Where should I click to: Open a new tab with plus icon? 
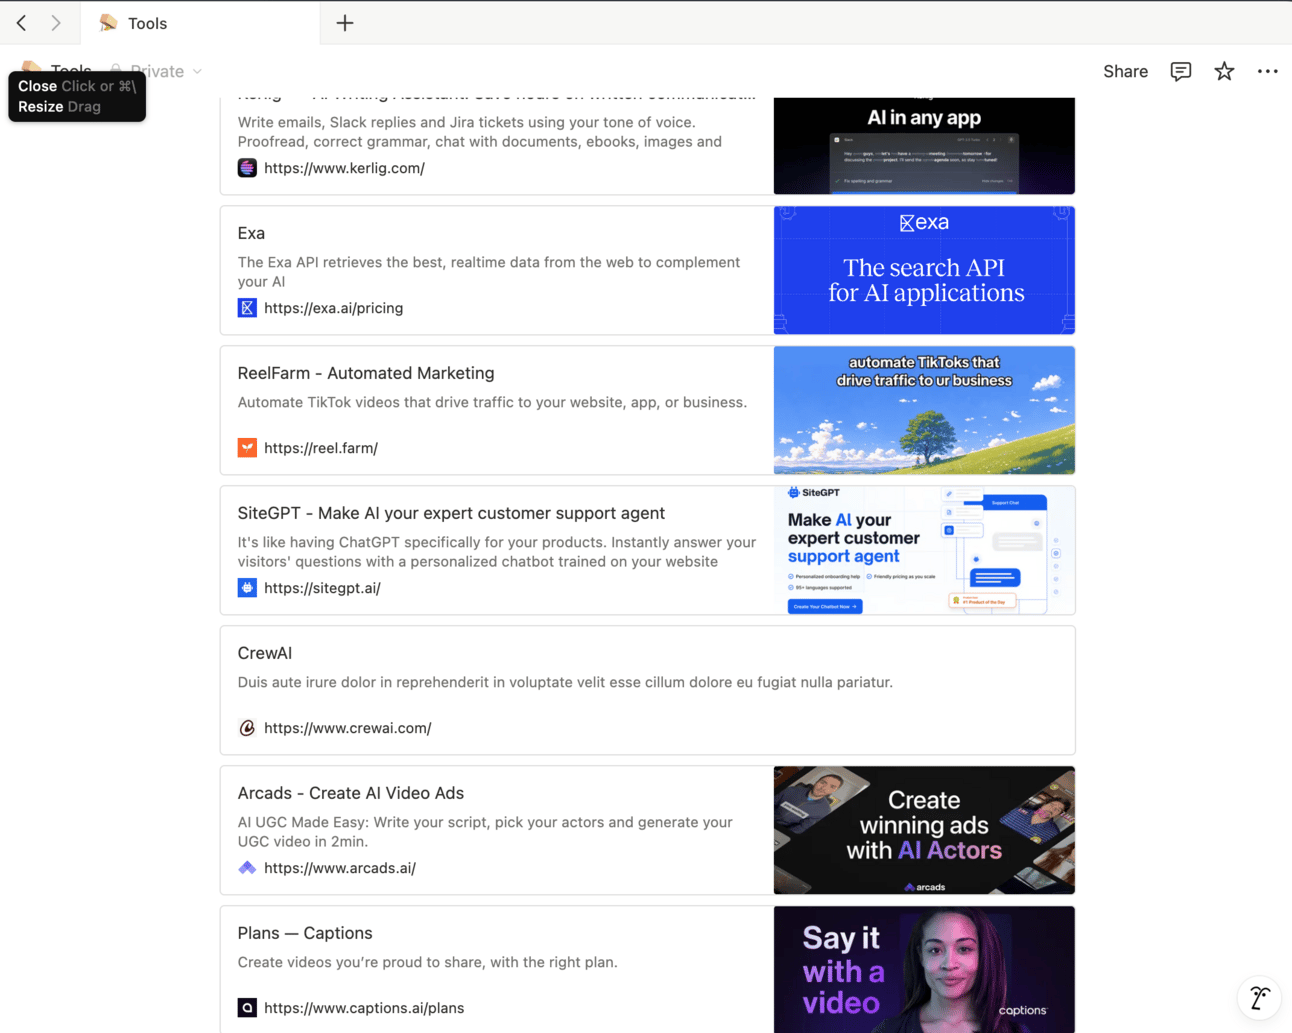345,23
